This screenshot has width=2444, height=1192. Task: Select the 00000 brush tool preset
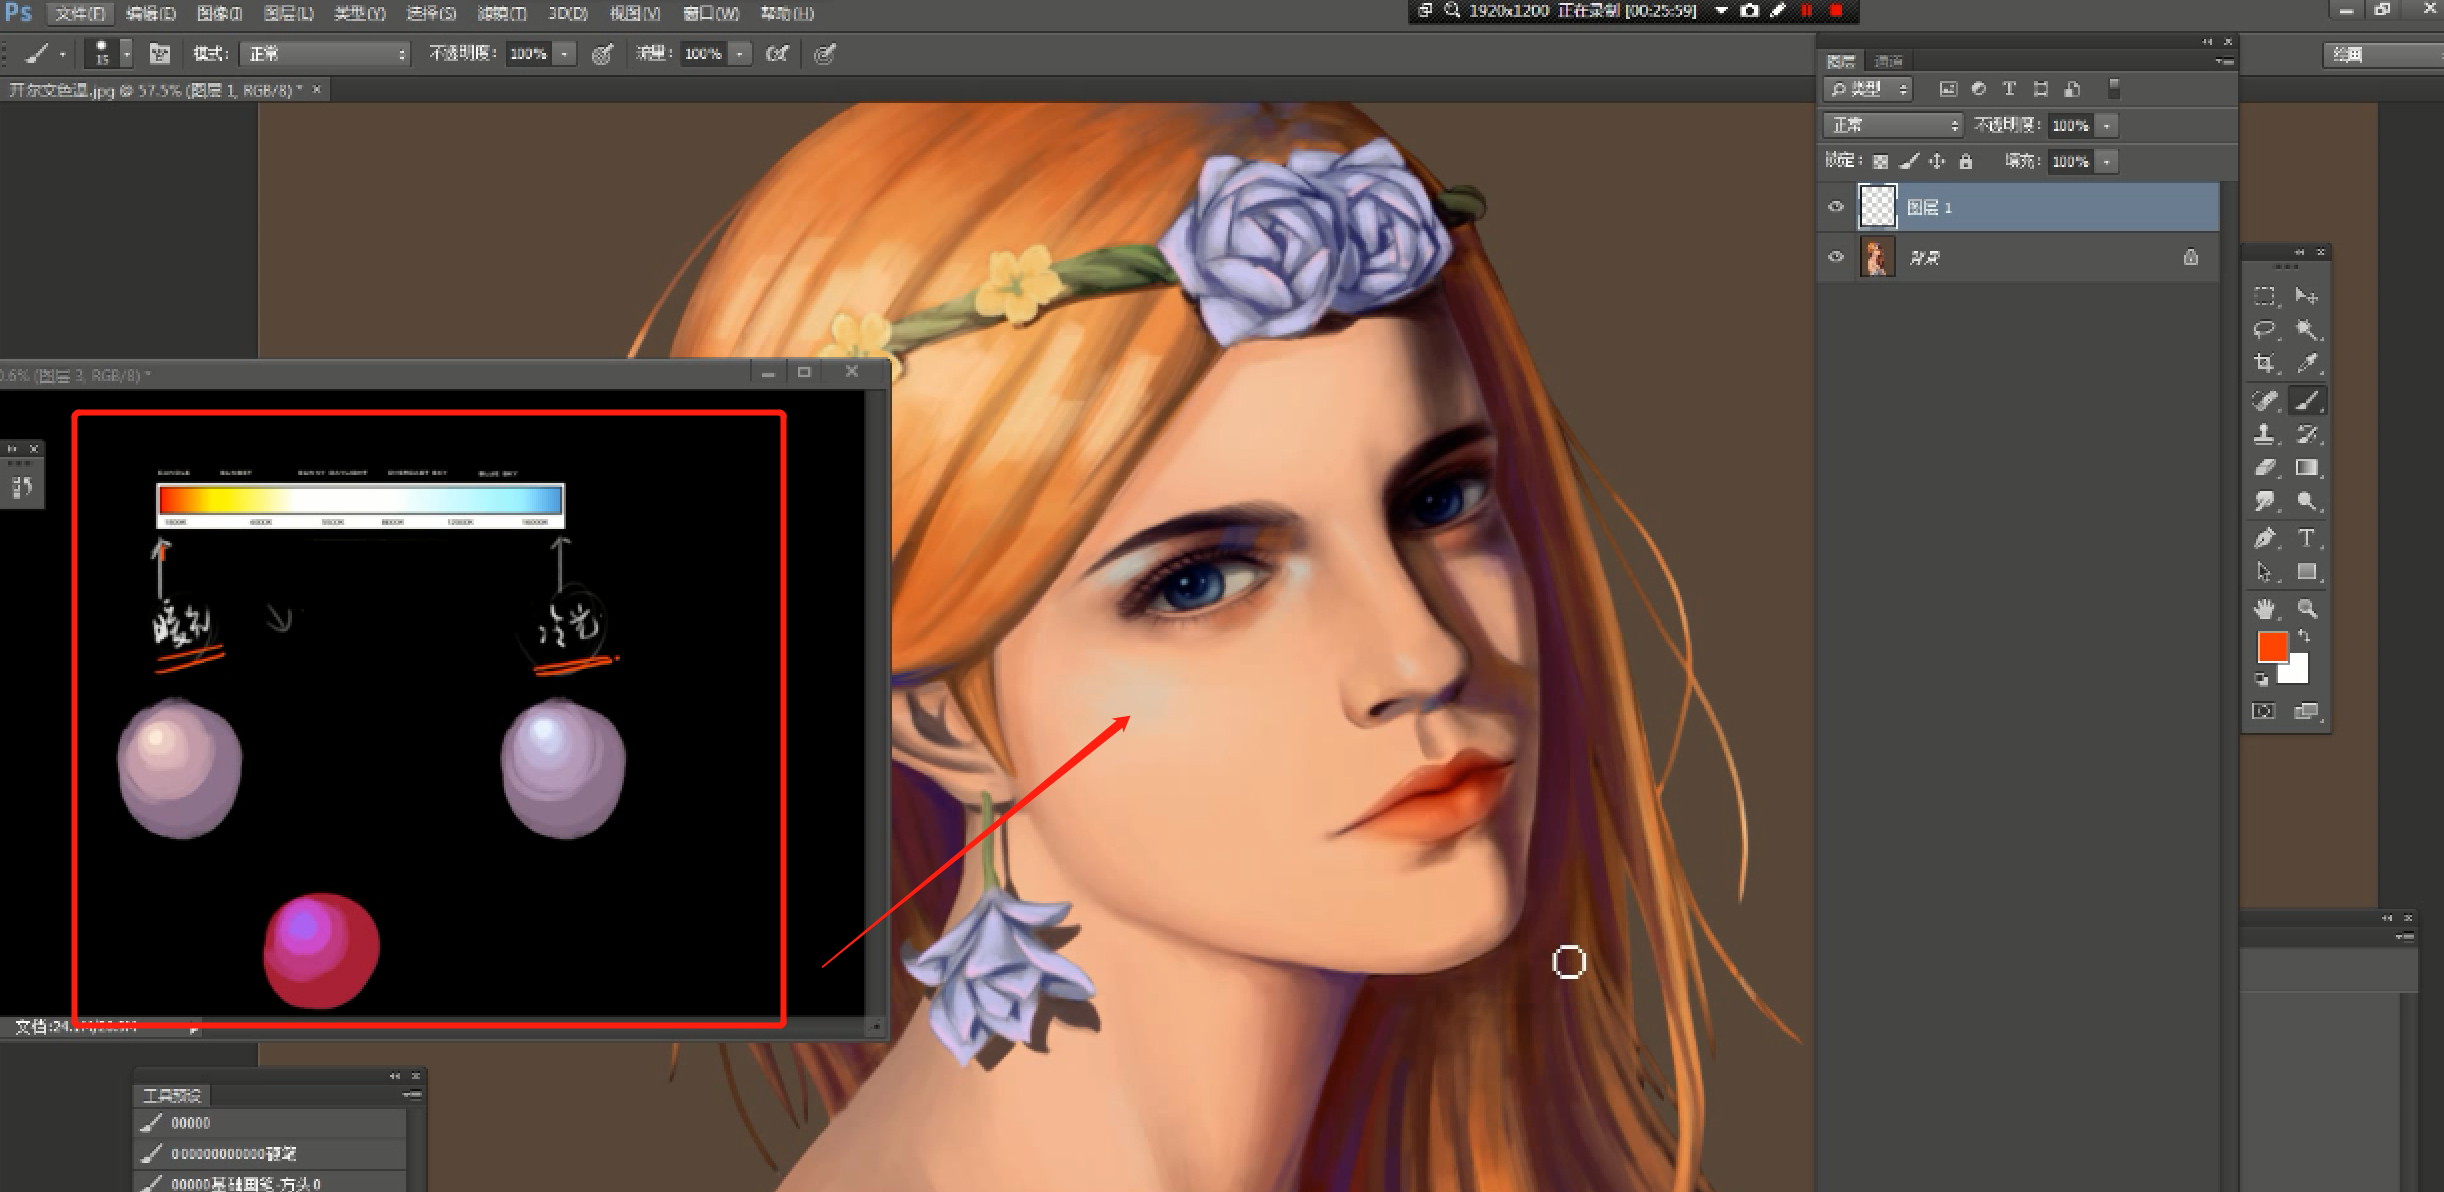click(190, 1123)
